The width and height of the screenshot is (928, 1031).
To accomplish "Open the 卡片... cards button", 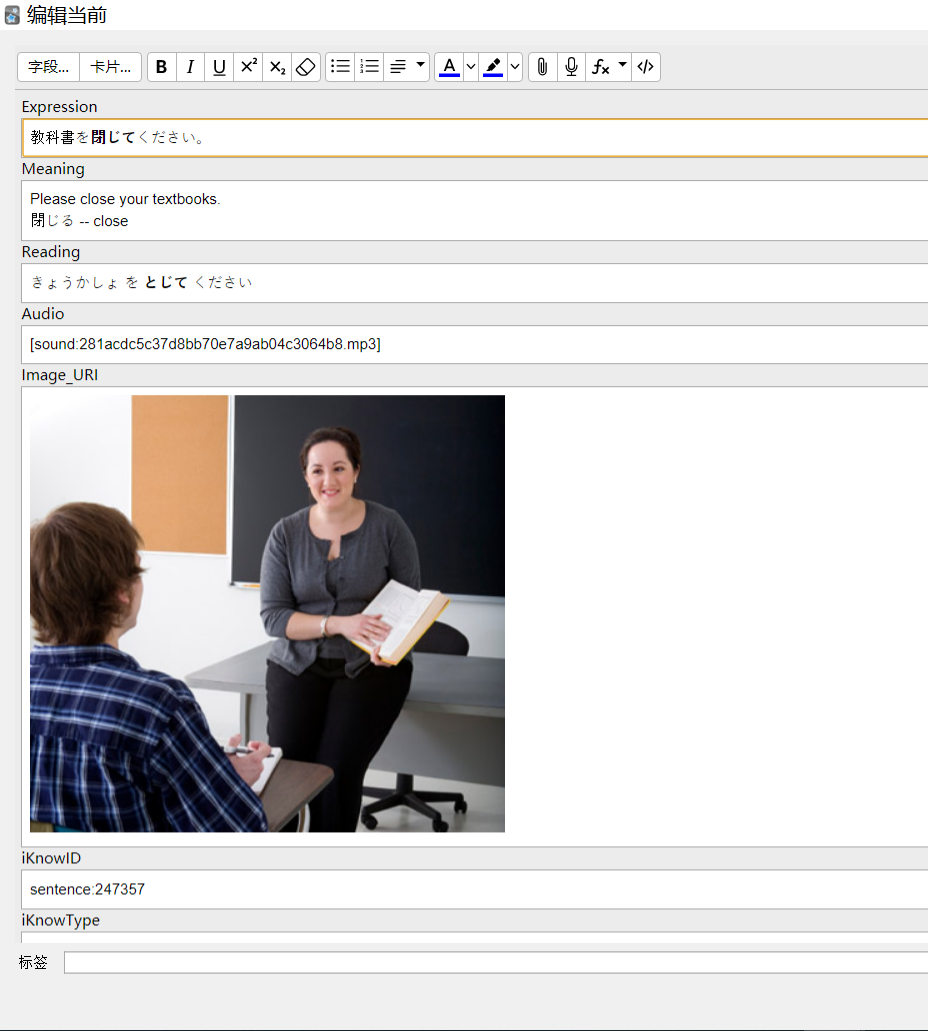I will [110, 67].
